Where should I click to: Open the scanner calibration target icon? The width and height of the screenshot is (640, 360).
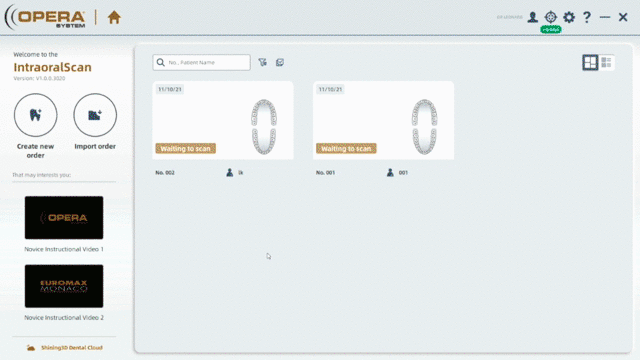coord(551,17)
